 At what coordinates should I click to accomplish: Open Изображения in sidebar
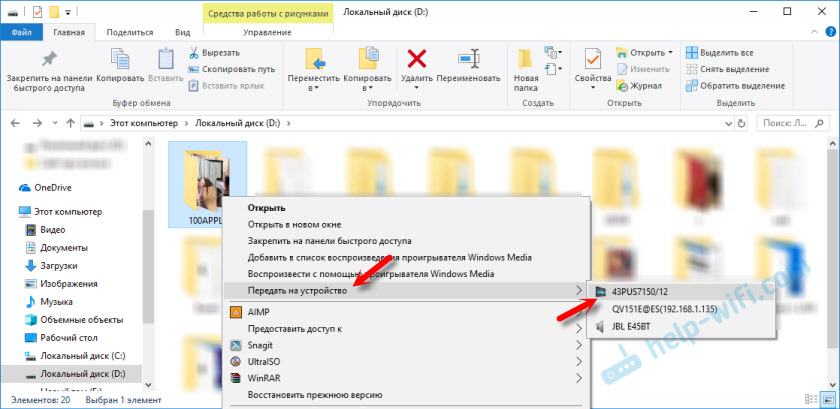(61, 284)
